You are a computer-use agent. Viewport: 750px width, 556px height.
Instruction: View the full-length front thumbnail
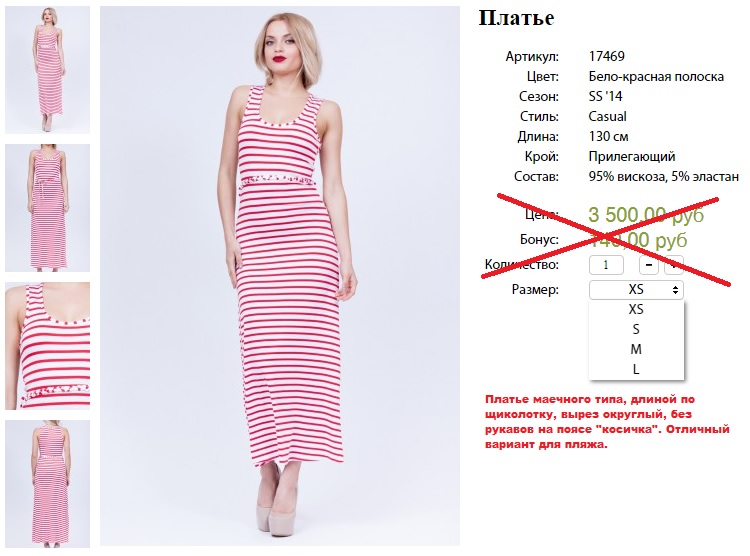pos(47,70)
